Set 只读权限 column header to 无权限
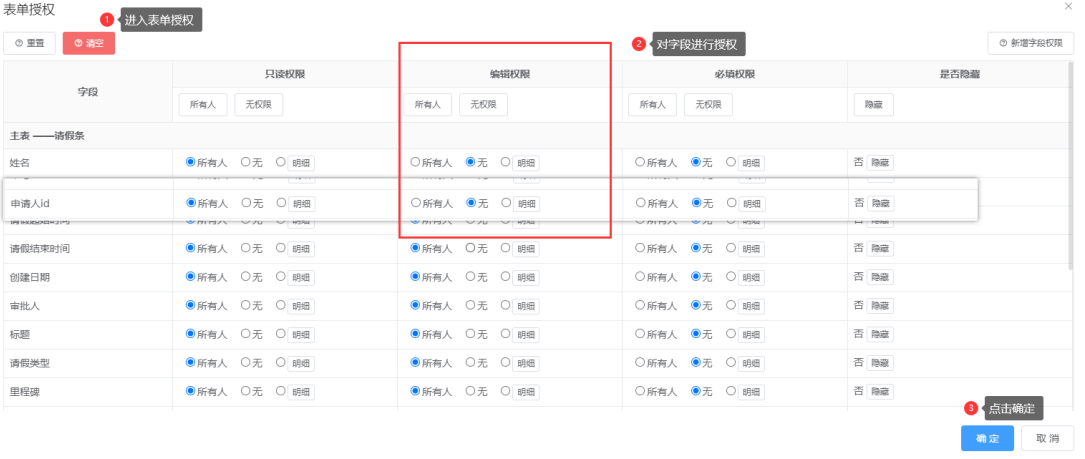Screen dimensions: 1085x459 259,105
